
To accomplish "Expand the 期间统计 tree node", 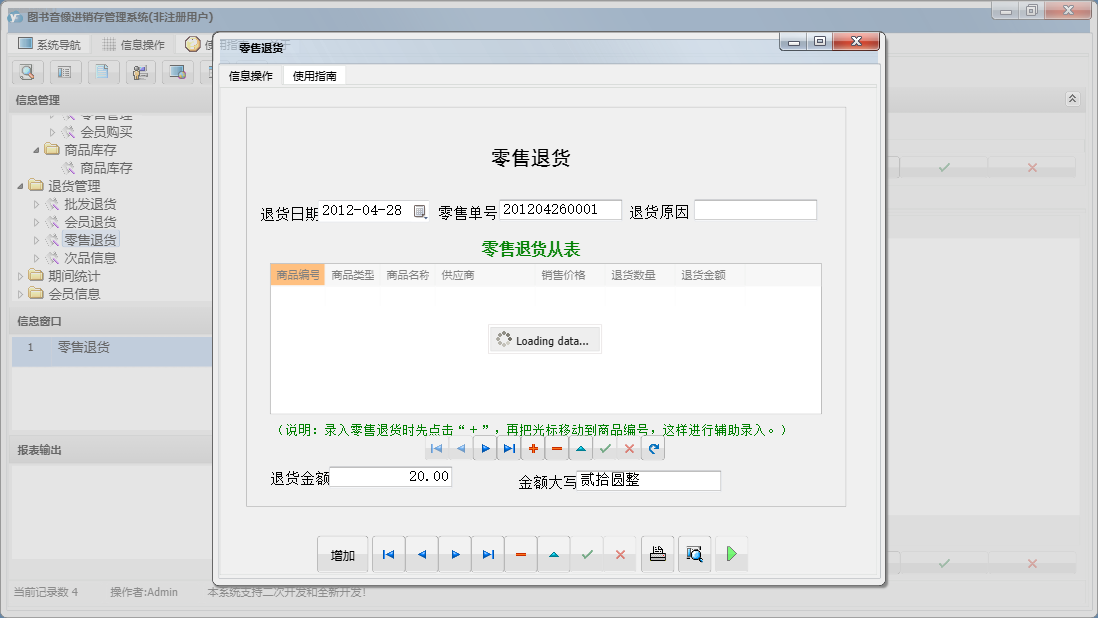I will (18, 276).
